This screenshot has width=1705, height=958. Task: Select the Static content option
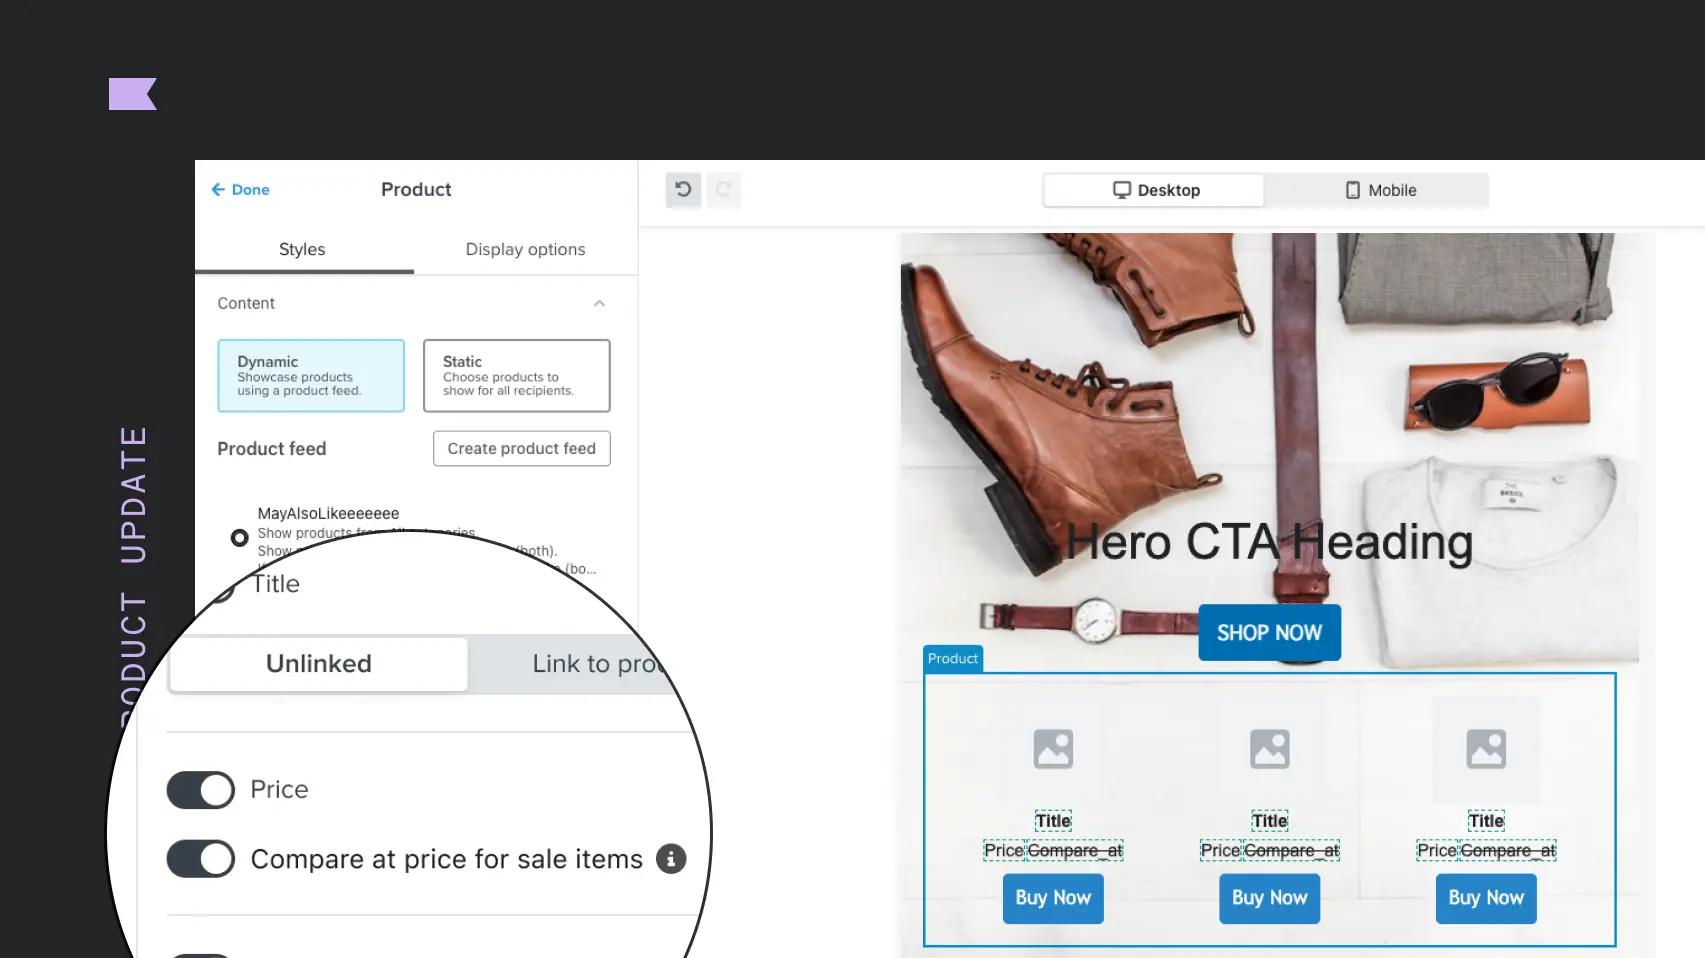(517, 376)
